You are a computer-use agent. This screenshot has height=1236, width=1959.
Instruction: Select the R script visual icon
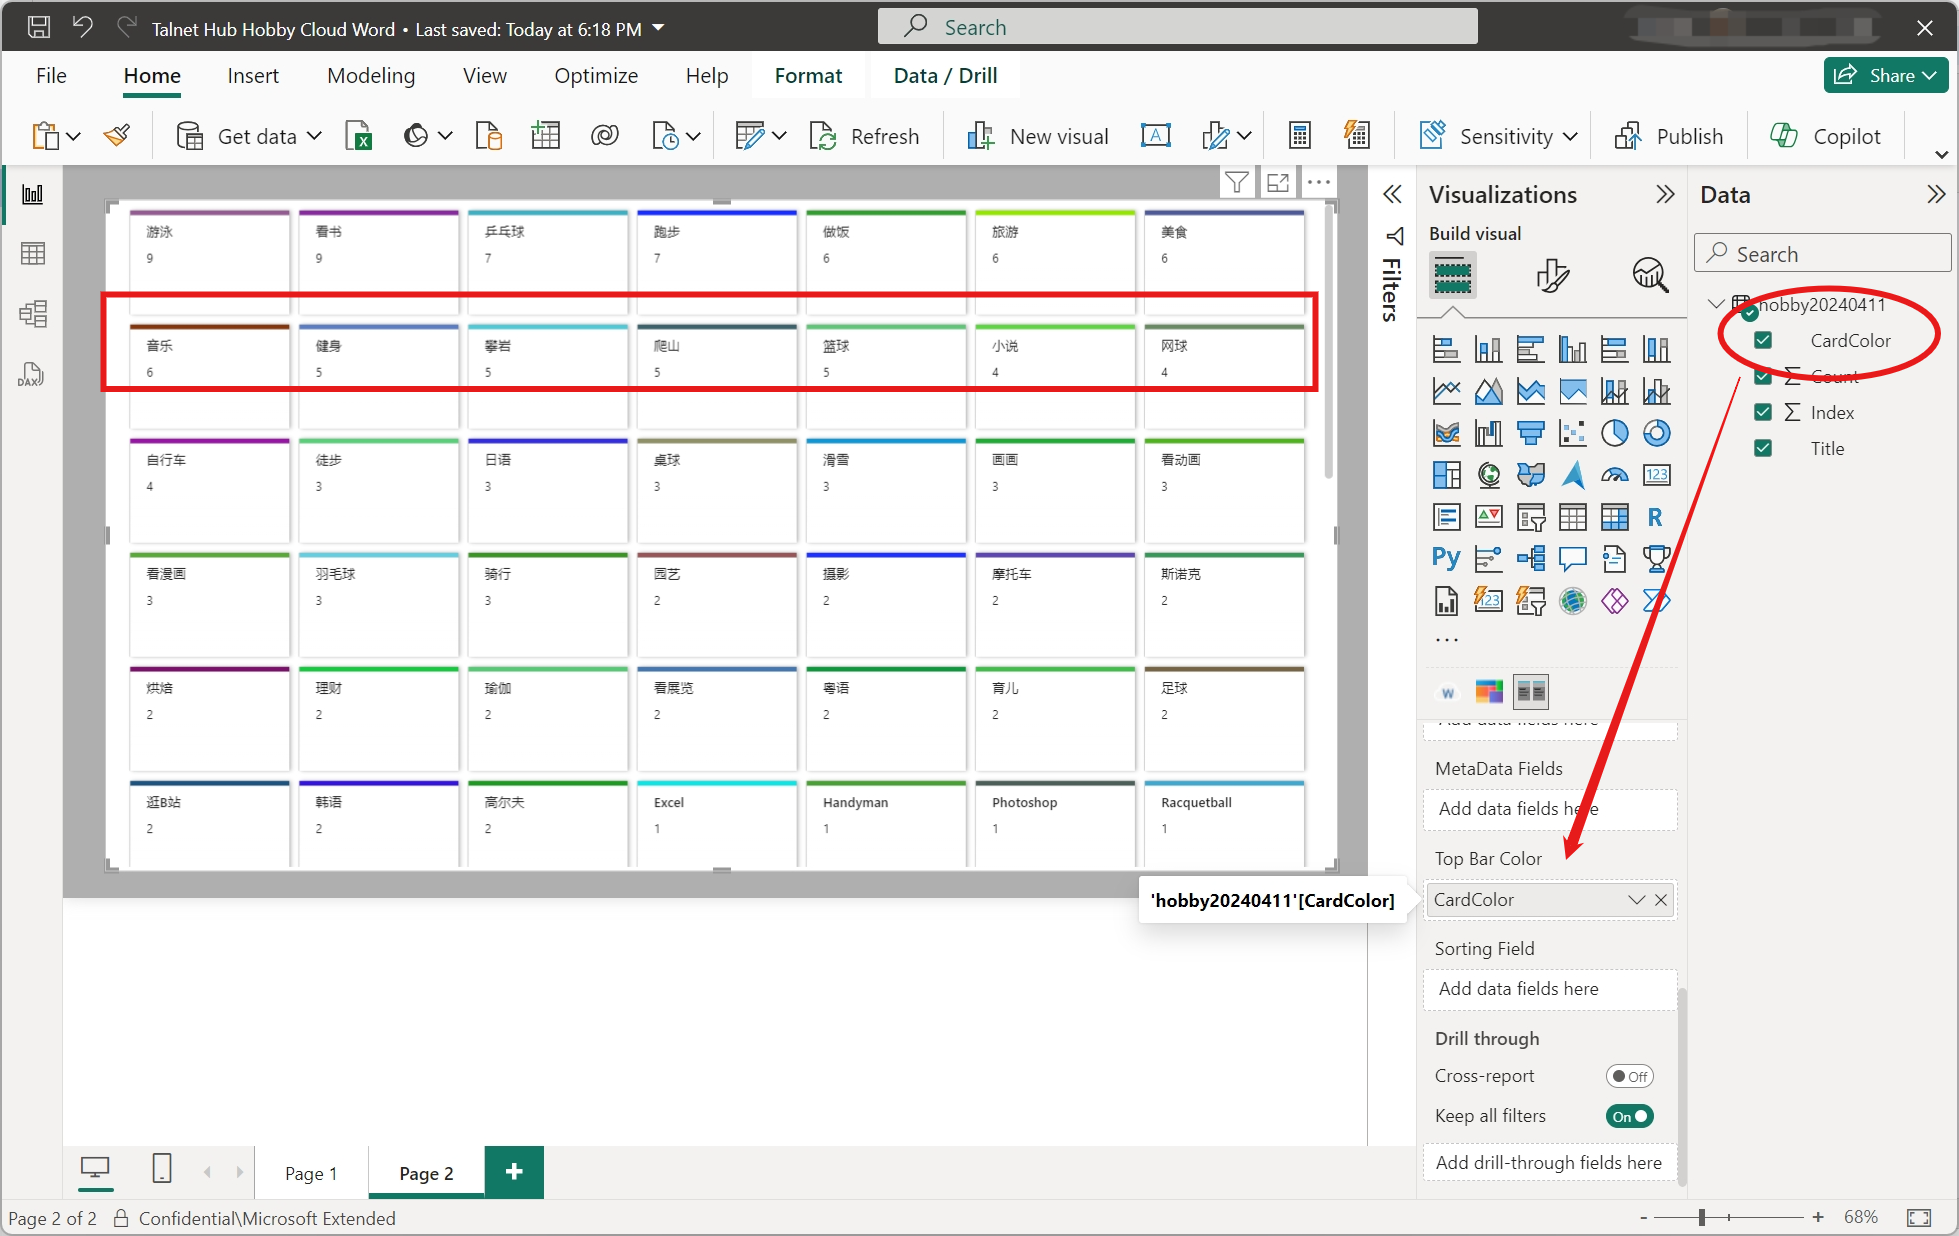1656,517
